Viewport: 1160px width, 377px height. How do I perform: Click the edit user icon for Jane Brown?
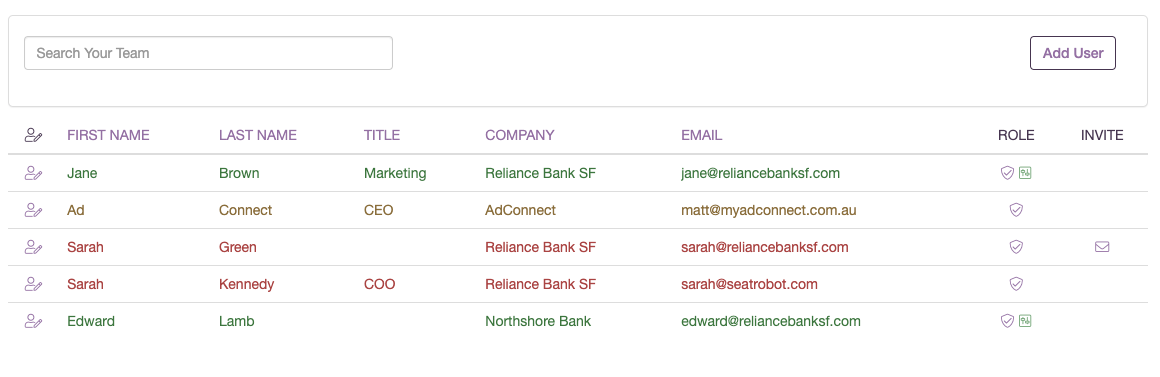coord(33,173)
